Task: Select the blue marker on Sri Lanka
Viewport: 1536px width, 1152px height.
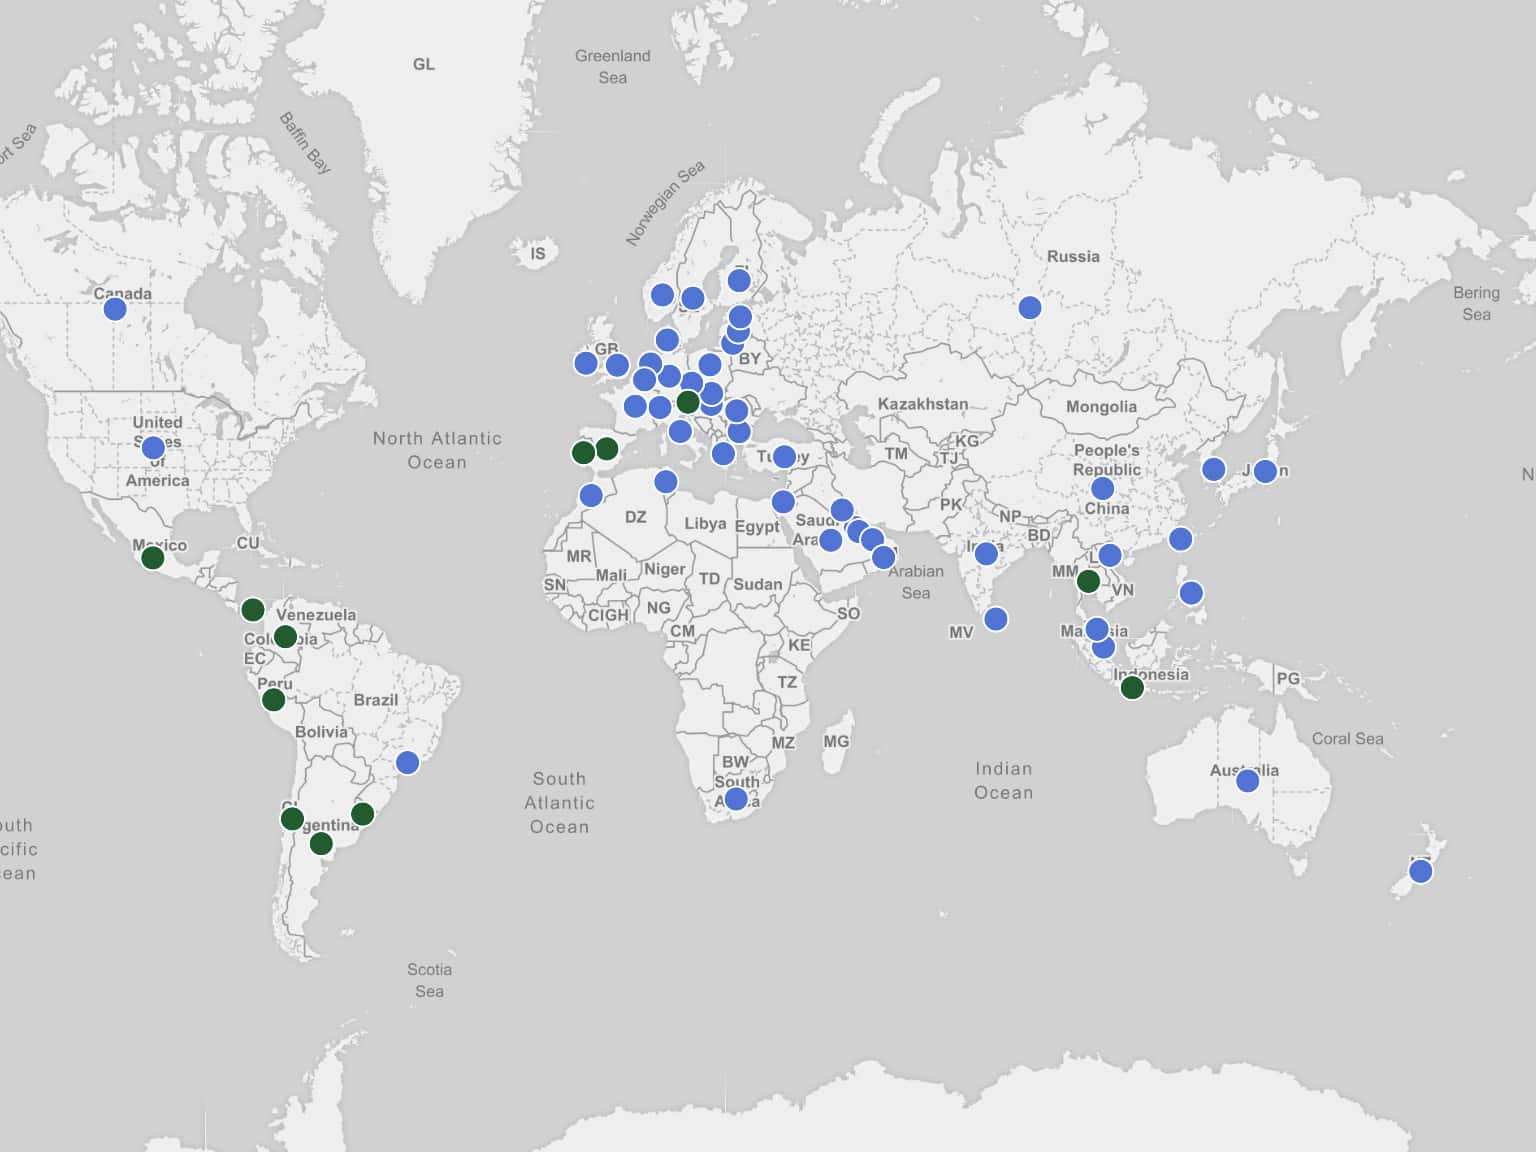Action: point(995,619)
